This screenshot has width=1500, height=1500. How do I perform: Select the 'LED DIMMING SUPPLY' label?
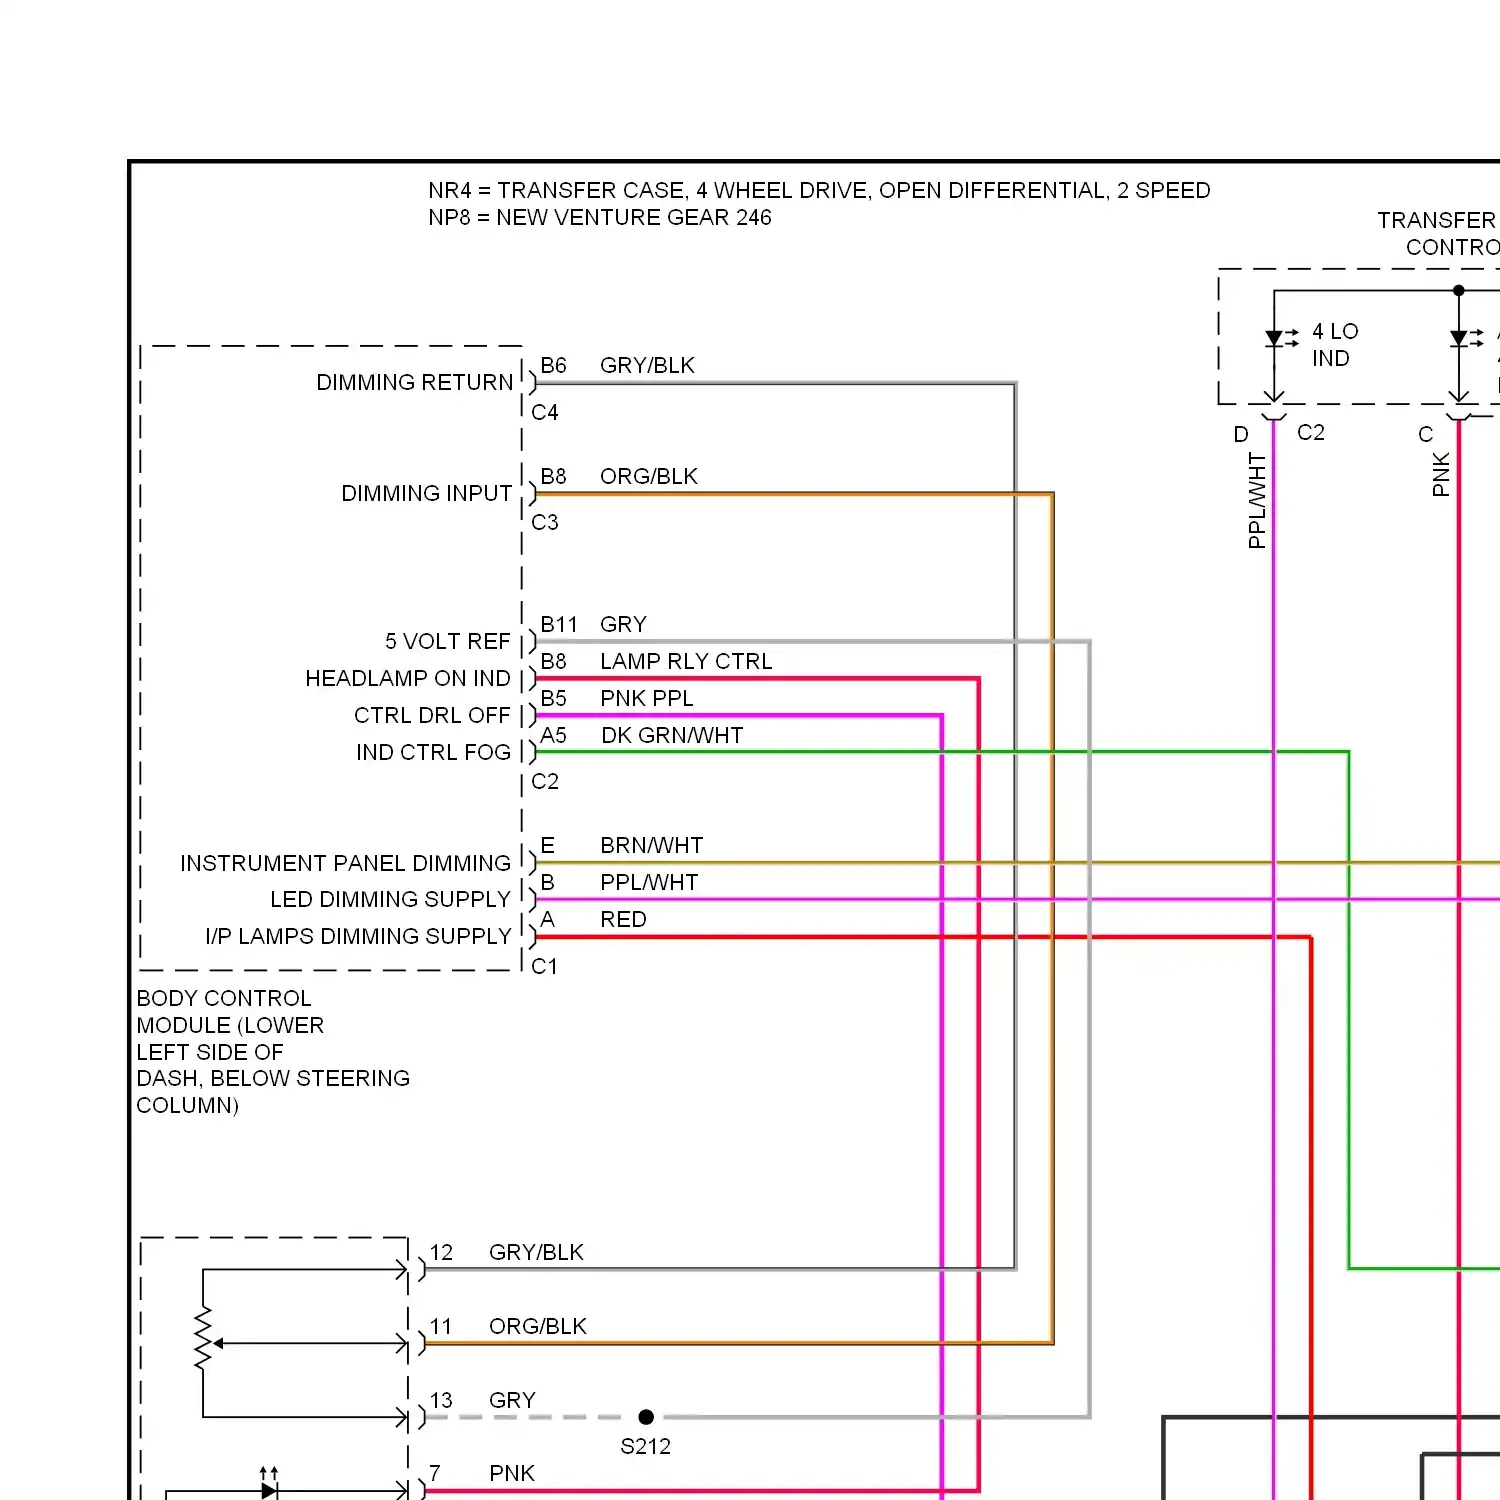[x=391, y=899]
